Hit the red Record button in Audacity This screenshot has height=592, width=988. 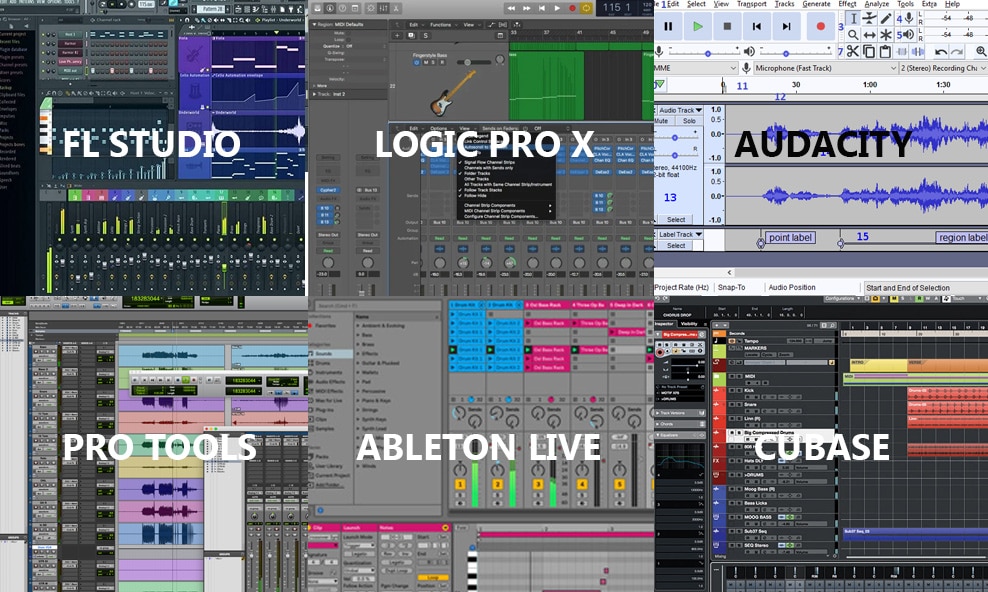click(x=820, y=26)
